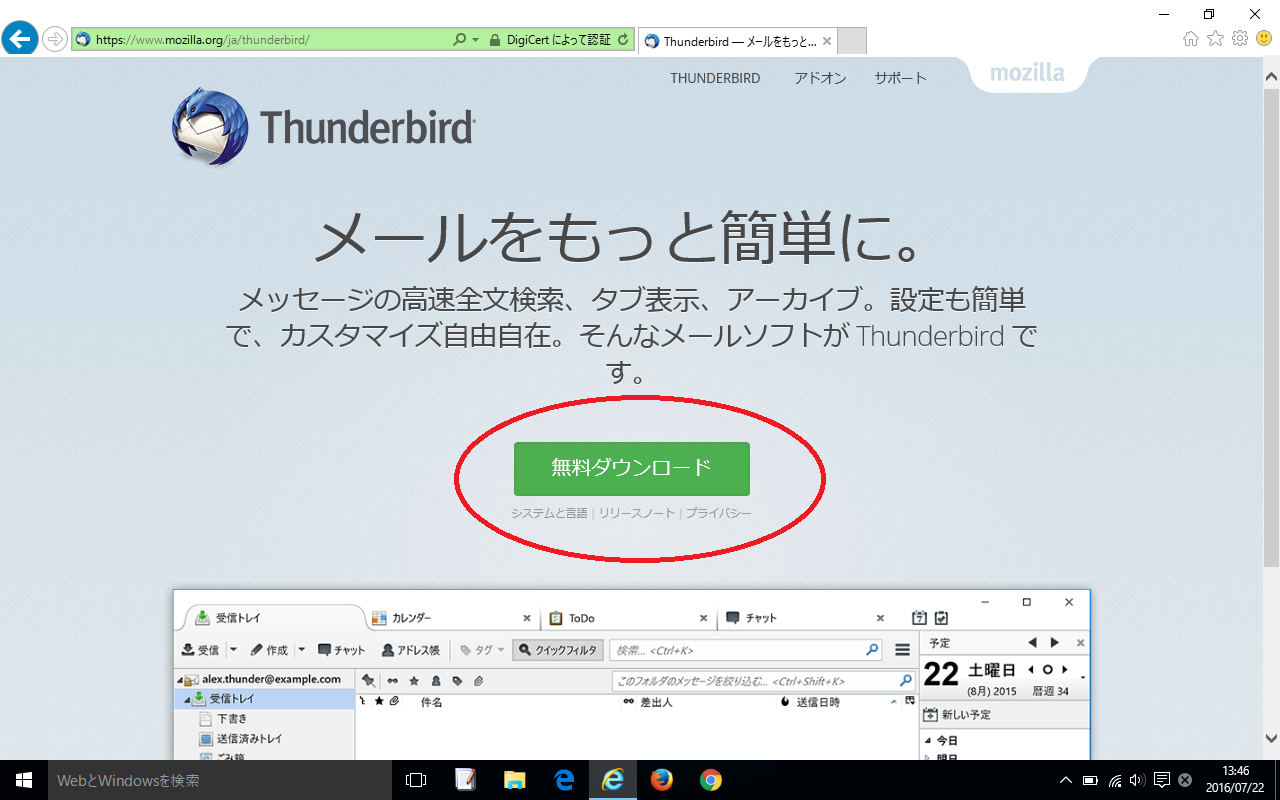
Task: Click the IE Home icon
Action: [1191, 39]
